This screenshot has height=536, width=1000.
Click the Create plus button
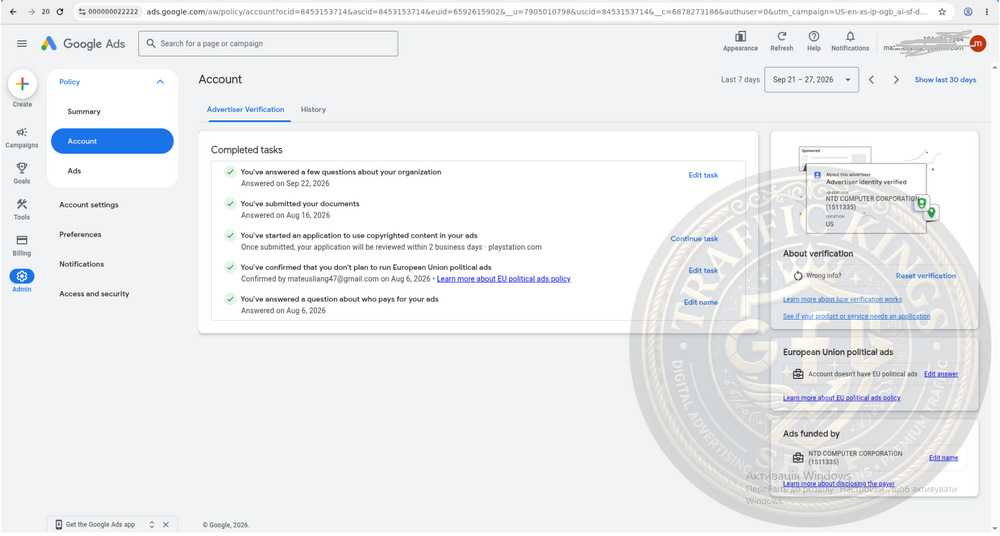pyautogui.click(x=22, y=84)
